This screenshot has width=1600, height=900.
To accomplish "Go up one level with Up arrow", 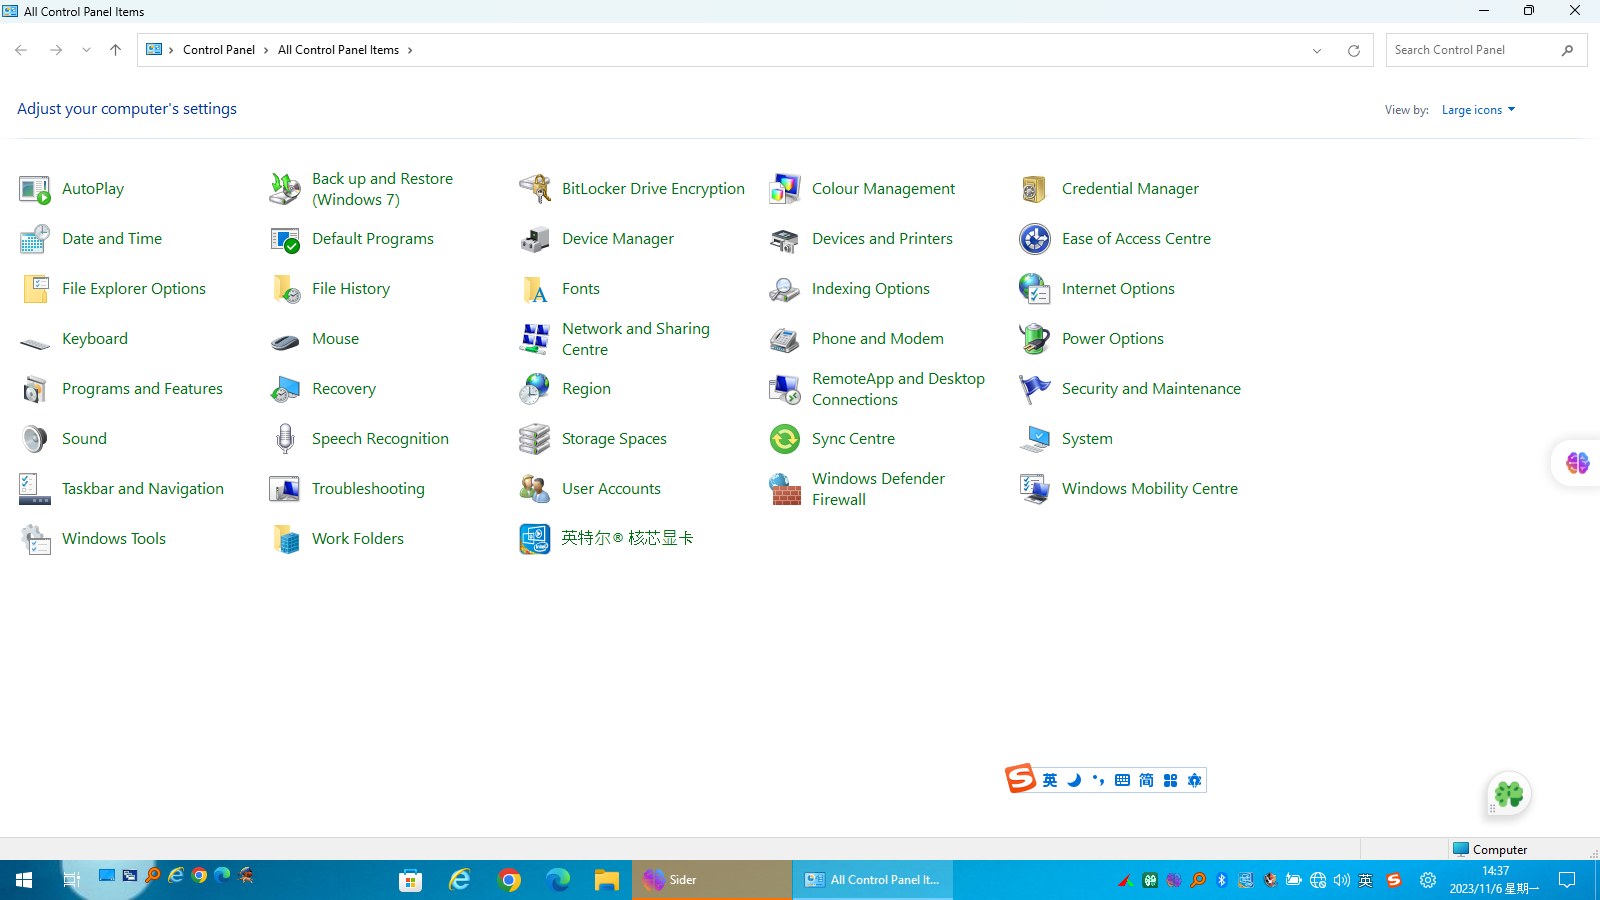I will (x=116, y=50).
